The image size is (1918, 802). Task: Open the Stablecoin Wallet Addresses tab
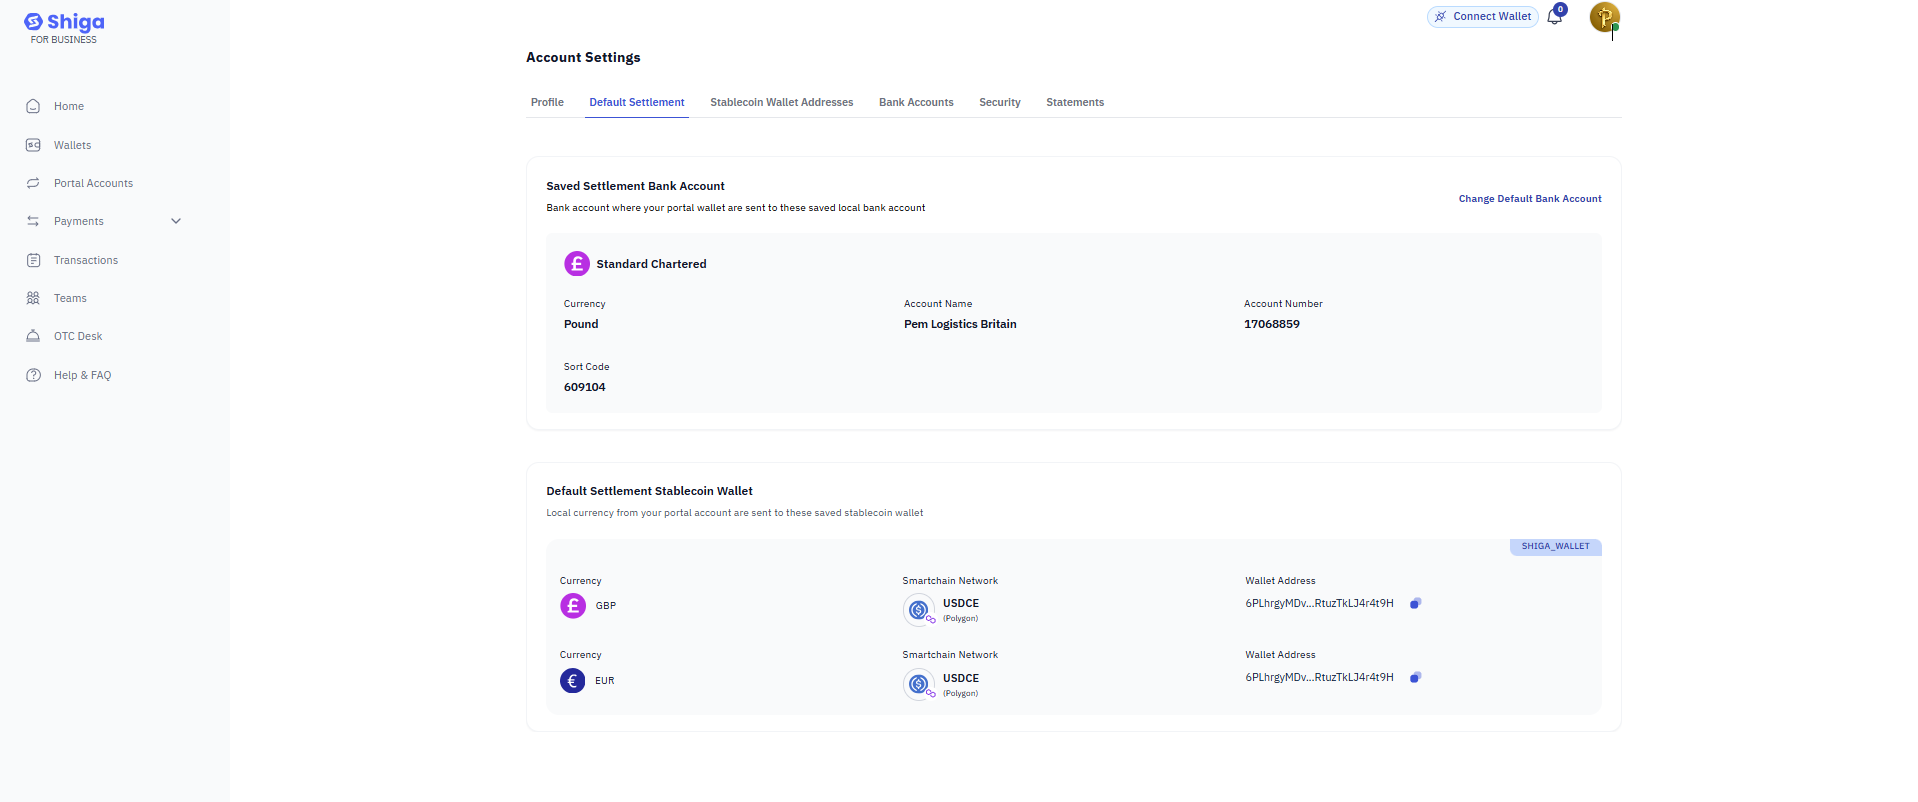point(782,102)
